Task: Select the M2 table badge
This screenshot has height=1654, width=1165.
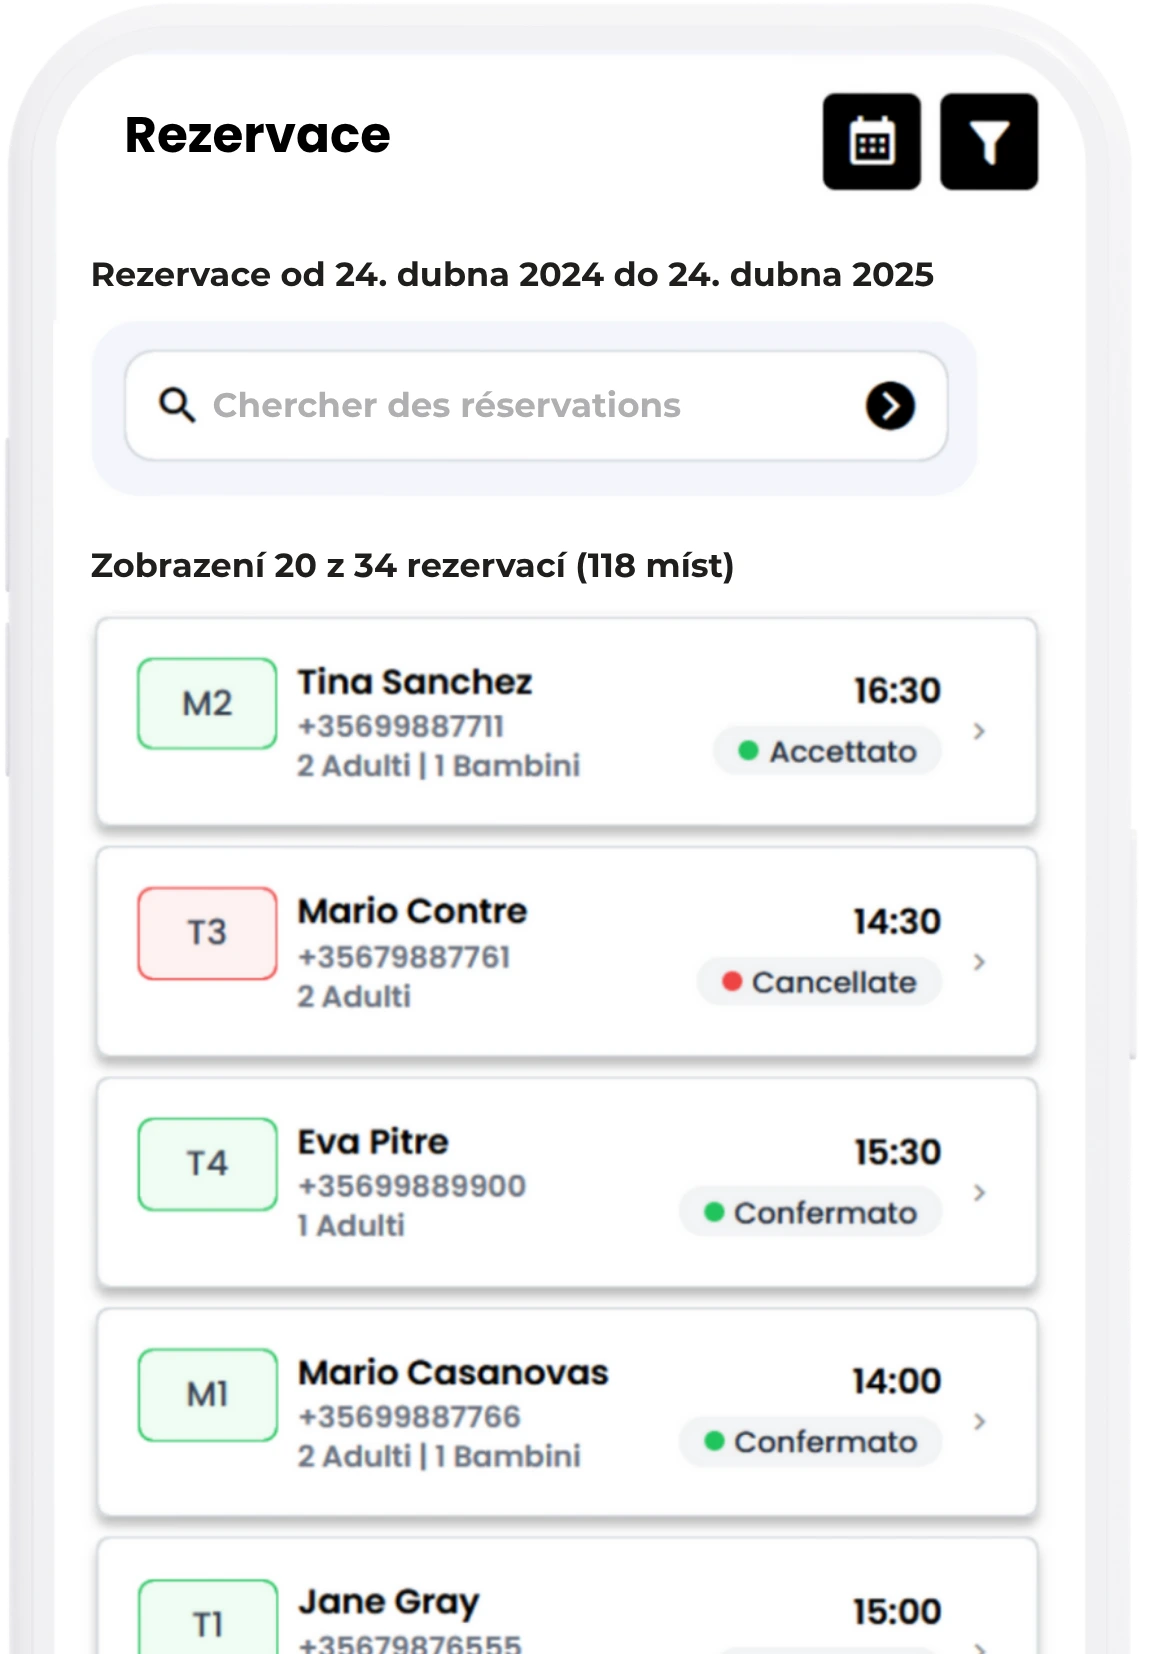Action: 207,703
